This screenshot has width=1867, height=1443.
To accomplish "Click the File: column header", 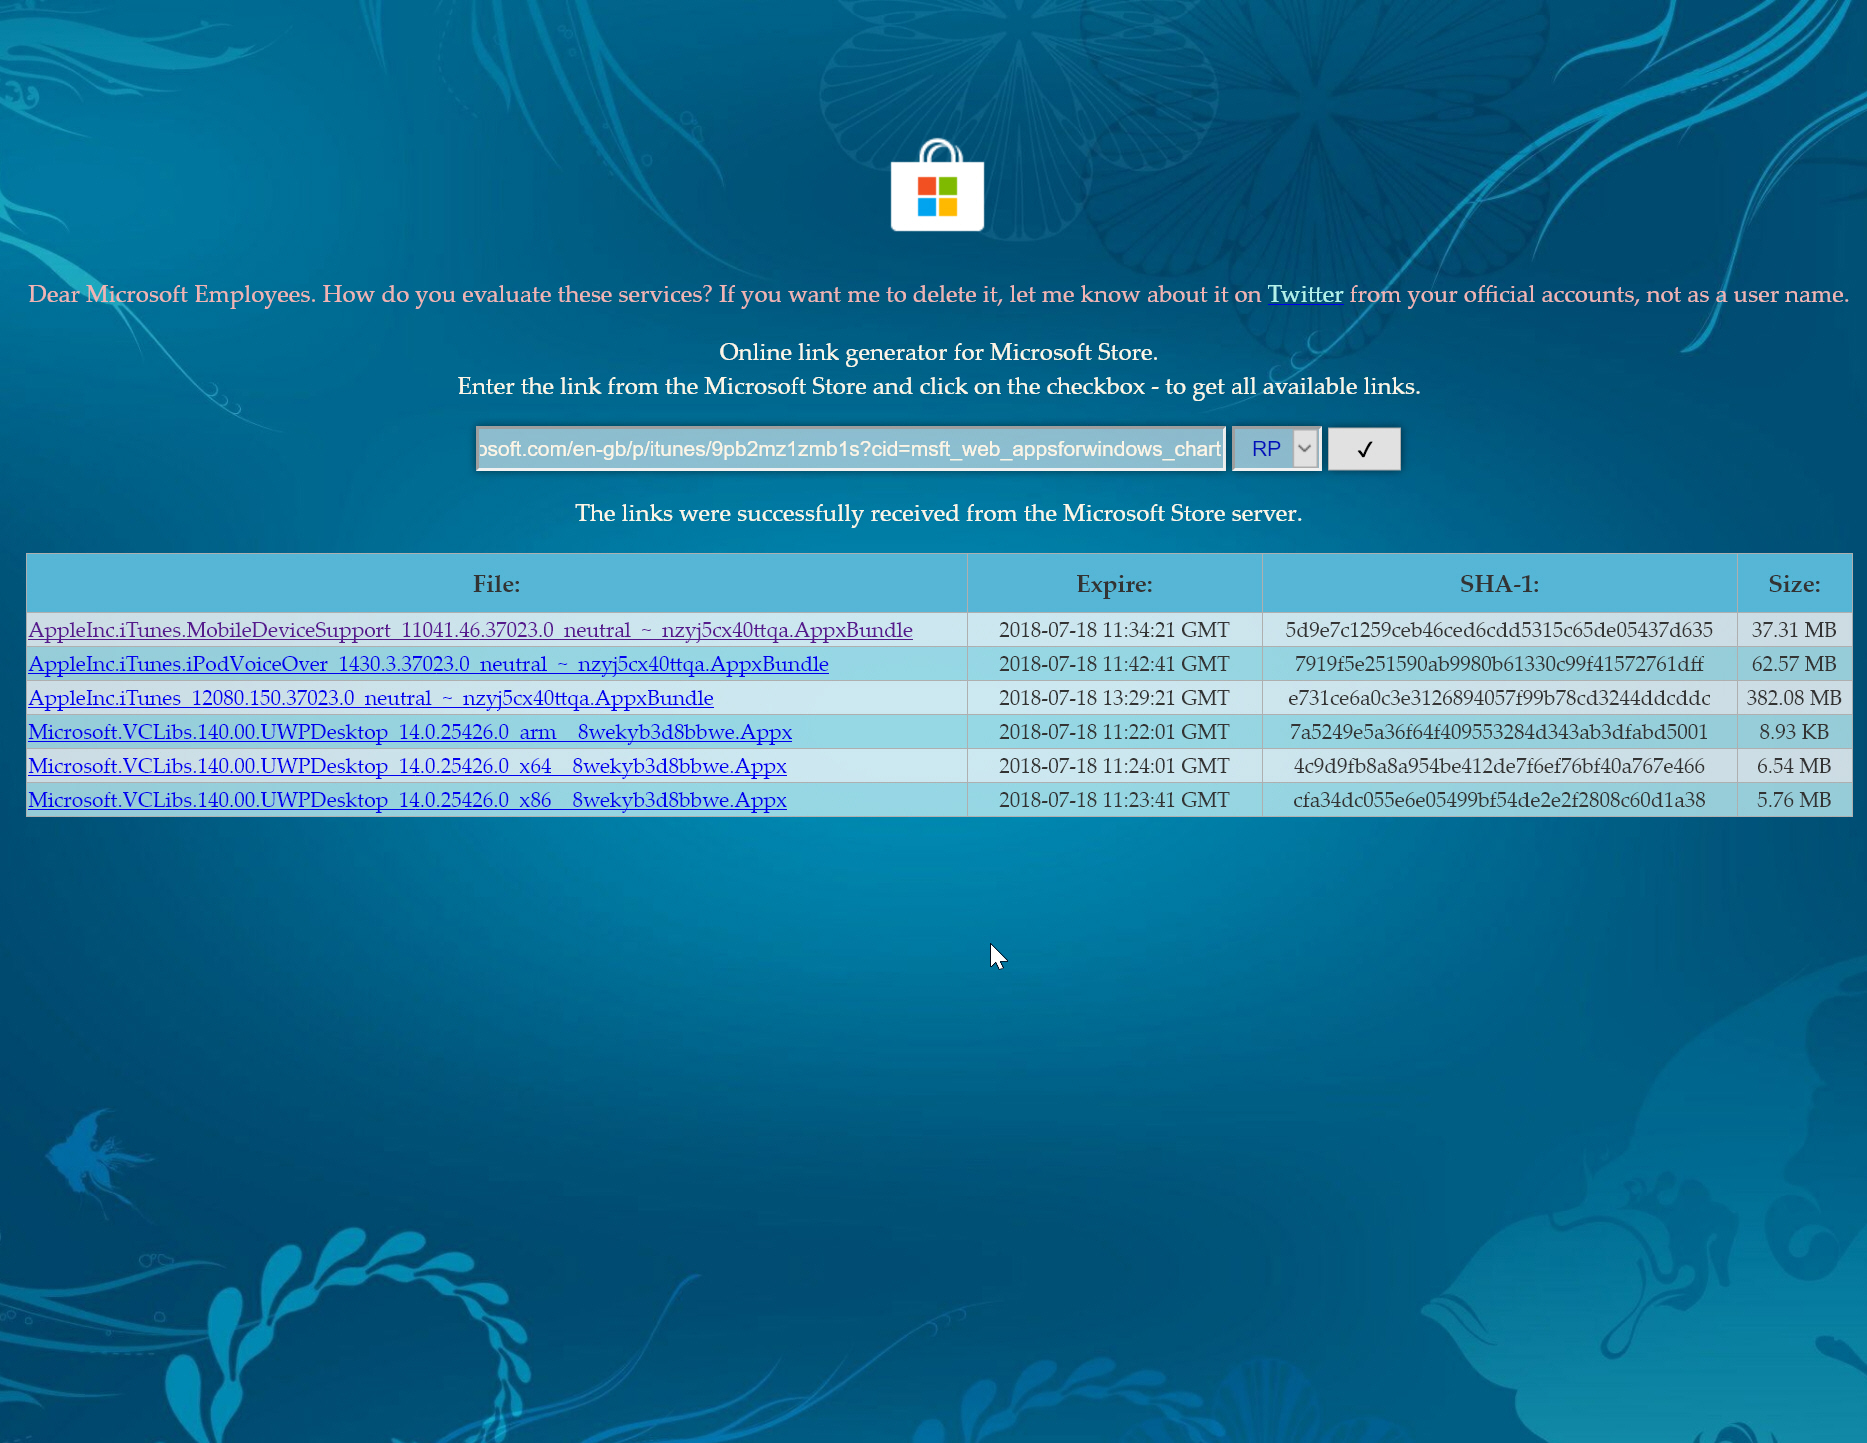I will [497, 584].
